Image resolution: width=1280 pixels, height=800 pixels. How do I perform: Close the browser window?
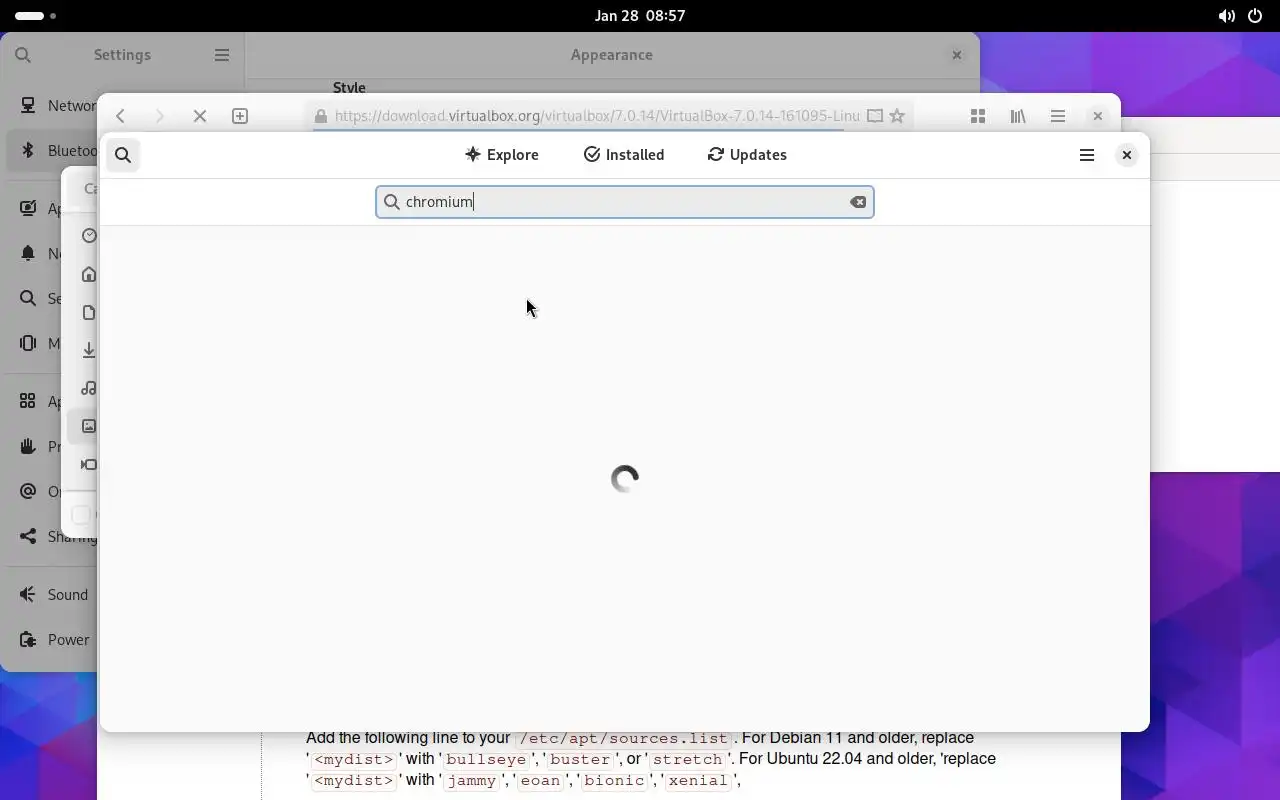pos(1098,116)
